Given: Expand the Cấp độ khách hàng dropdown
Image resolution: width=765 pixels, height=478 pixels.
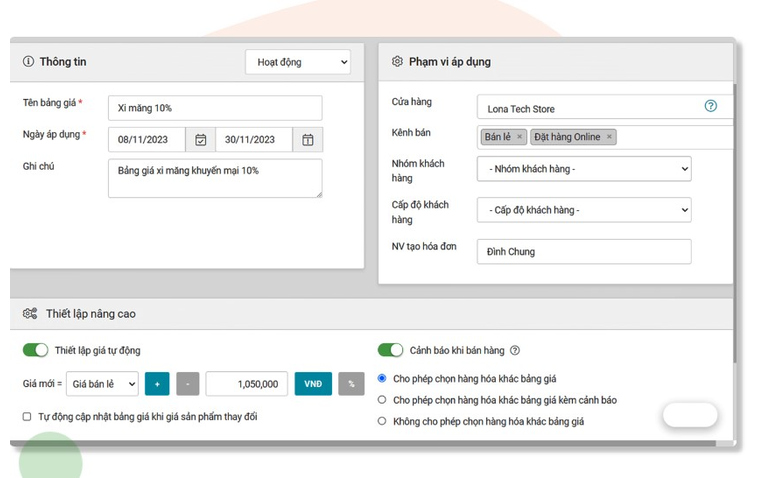Looking at the screenshot, I should pyautogui.click(x=584, y=210).
